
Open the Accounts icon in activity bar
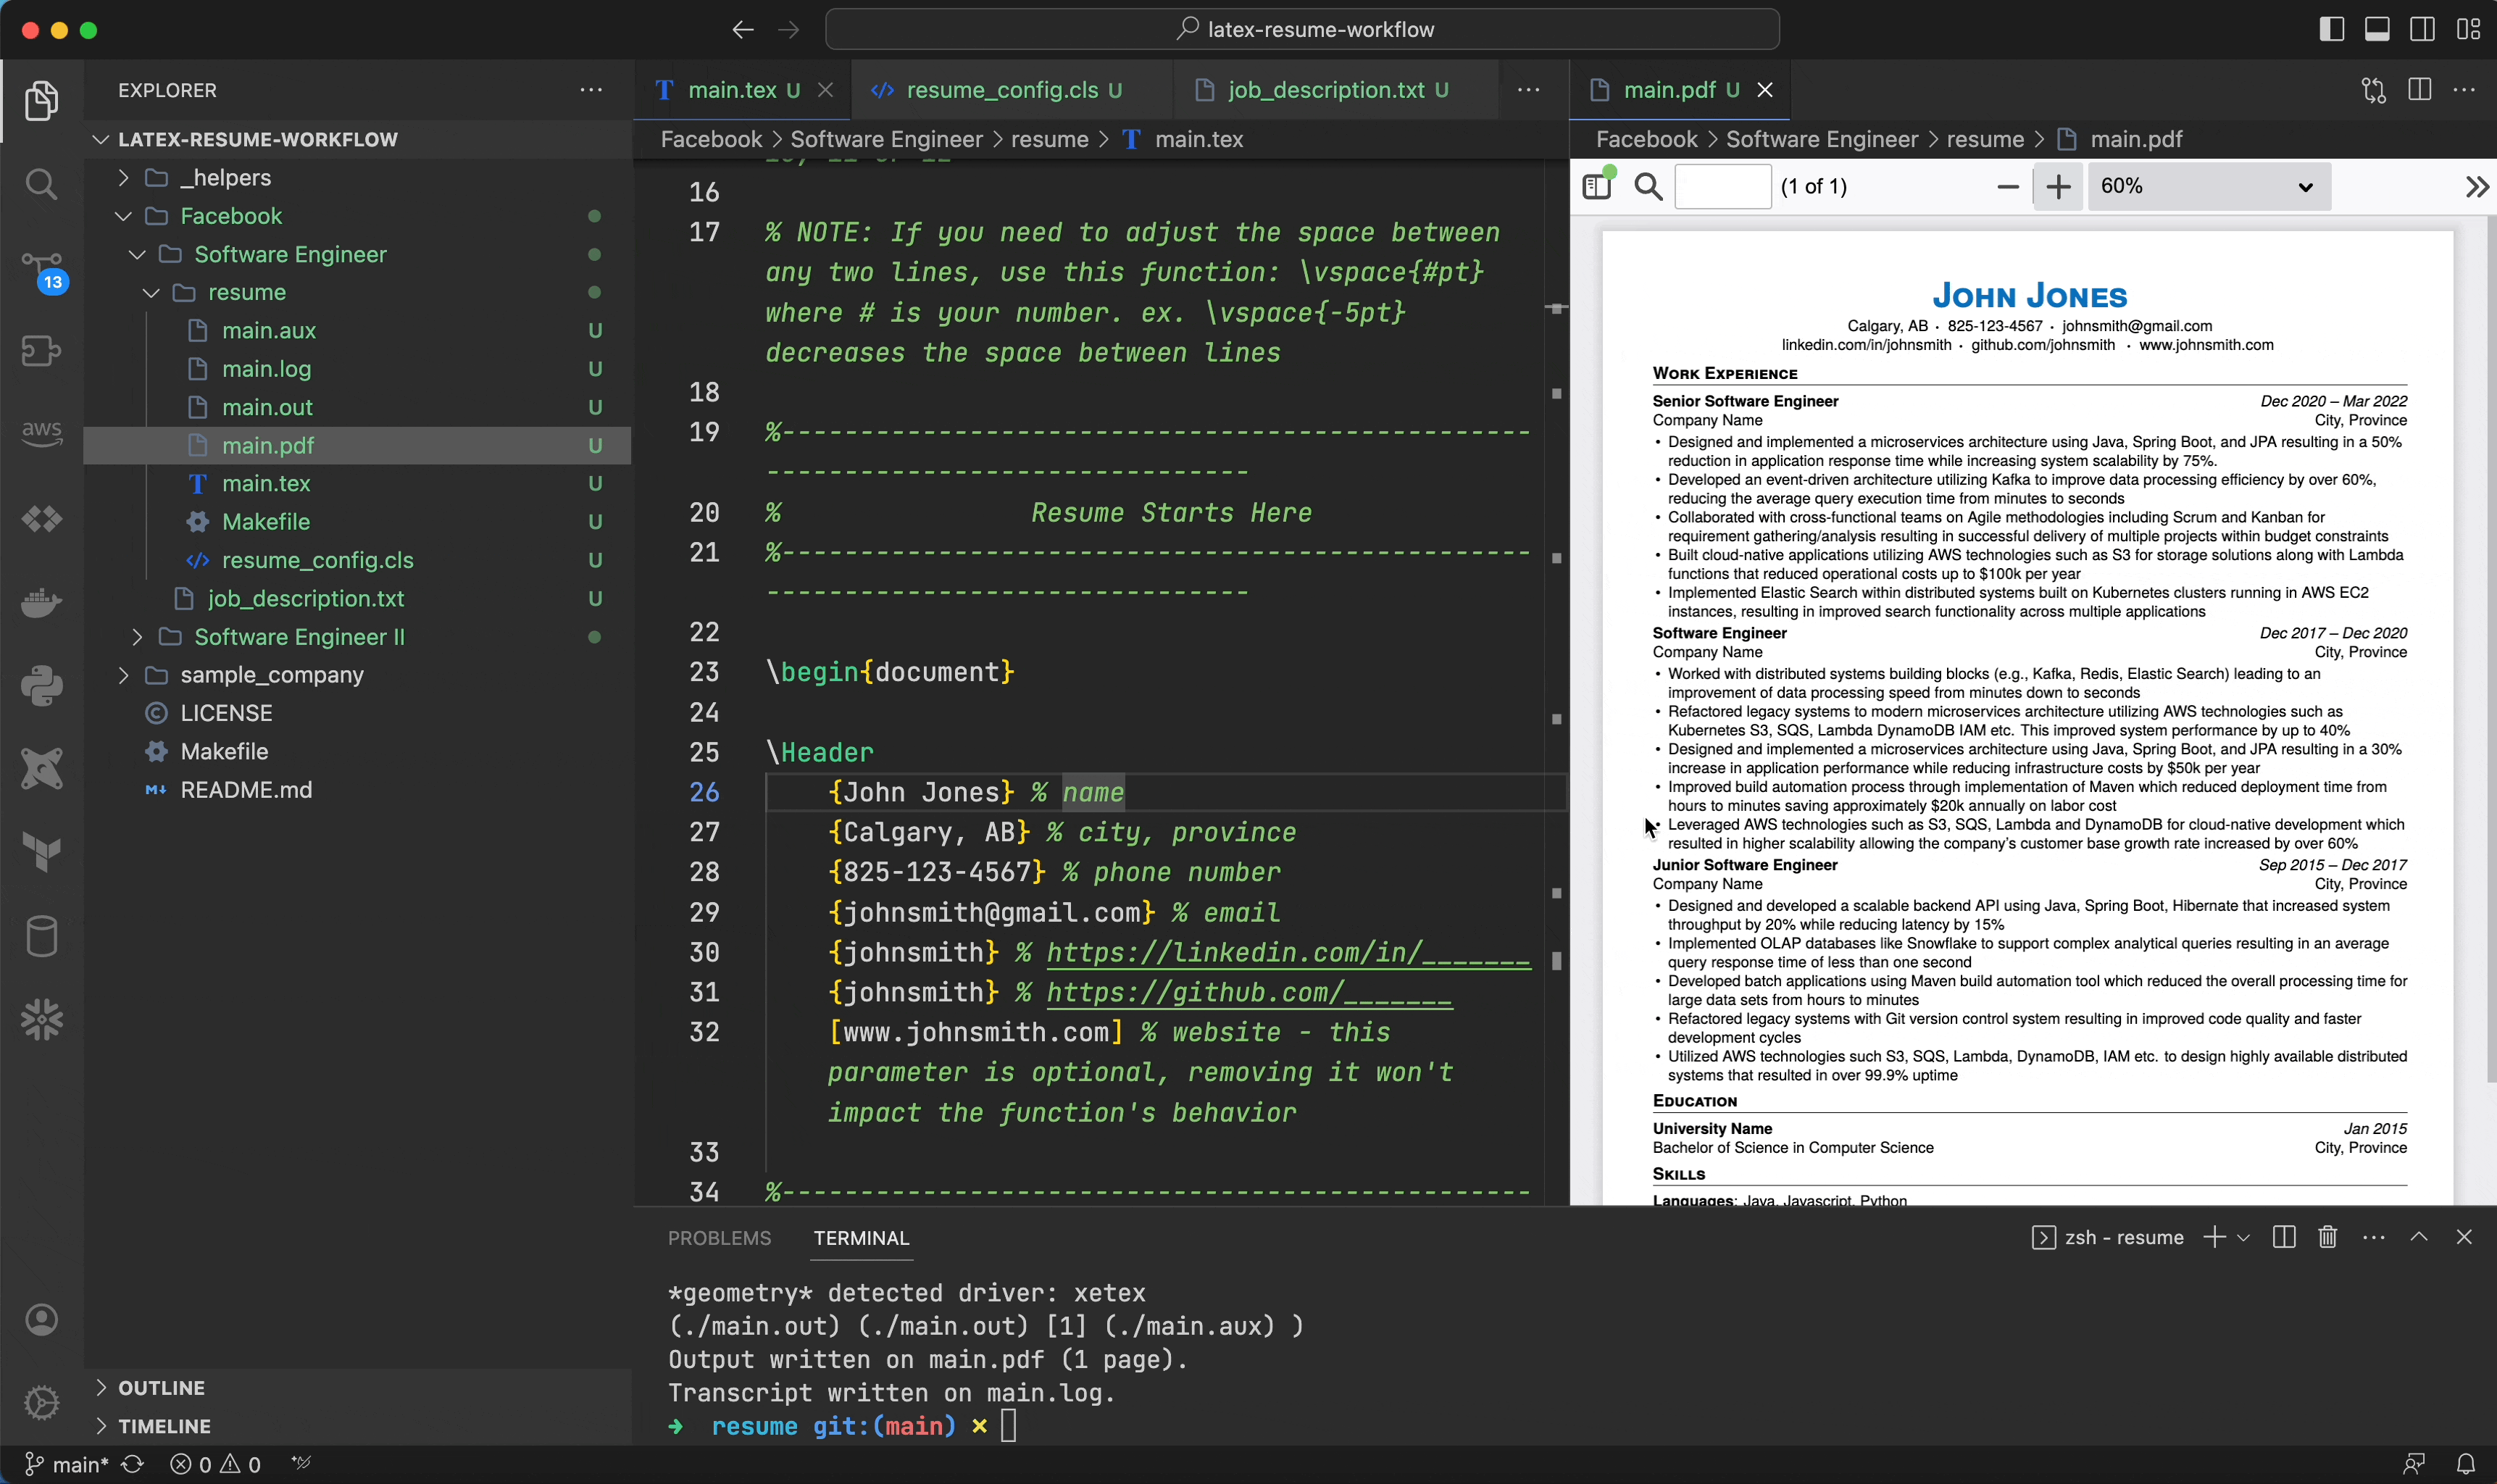41,1320
